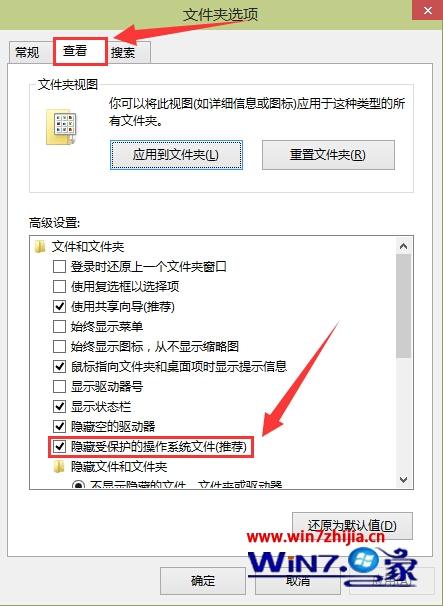This screenshot has width=443, height=606.
Task: Click 重置文件夹(R) button
Action: click(328, 155)
